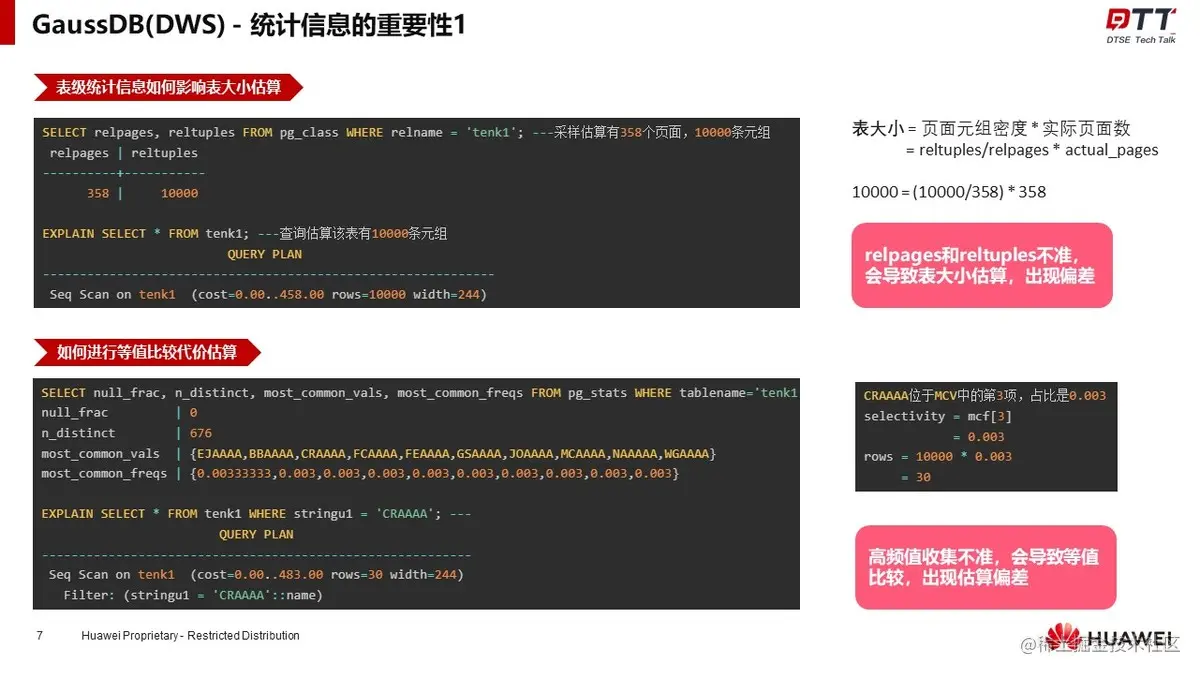Click slide page number 7

click(39, 636)
